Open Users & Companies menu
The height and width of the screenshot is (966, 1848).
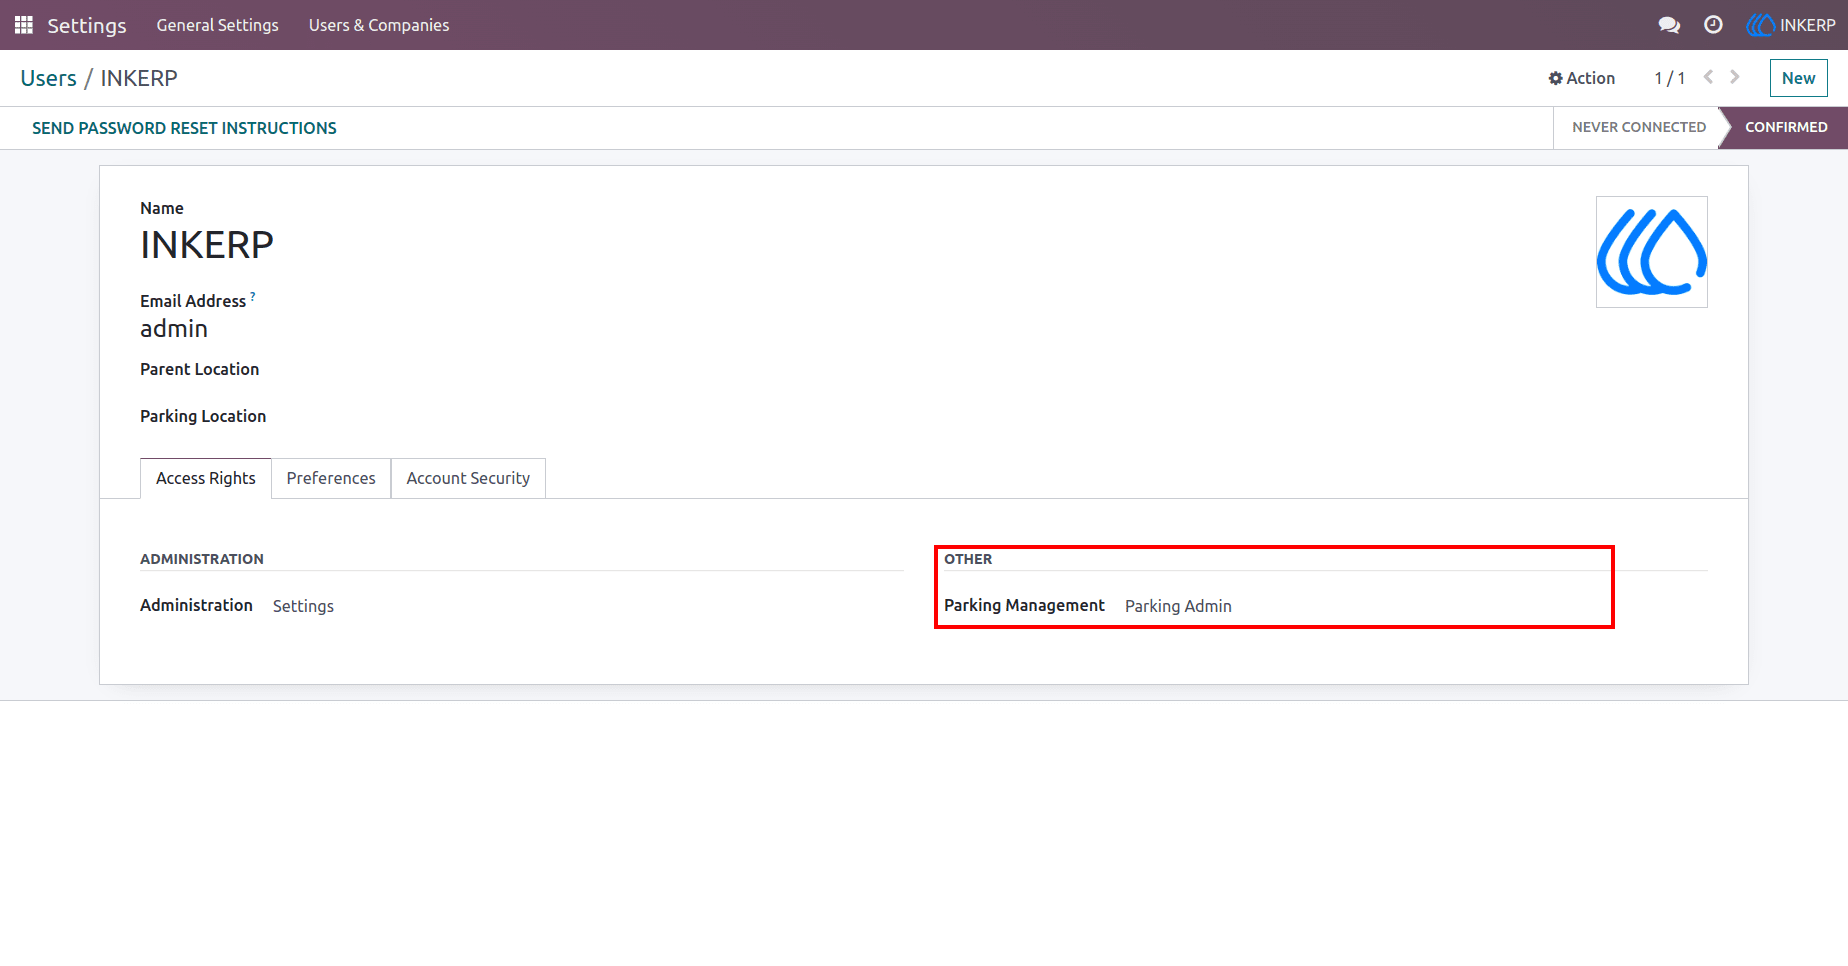379,25
